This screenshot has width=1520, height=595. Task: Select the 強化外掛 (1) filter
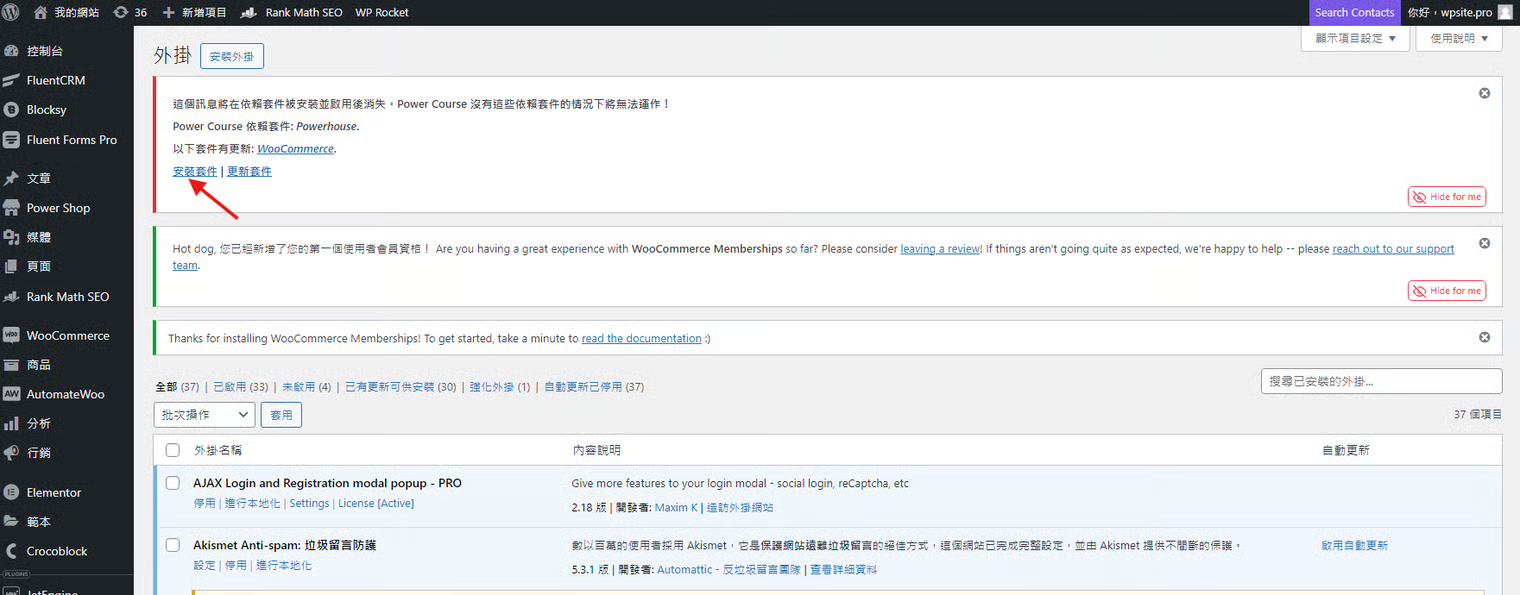(500, 387)
